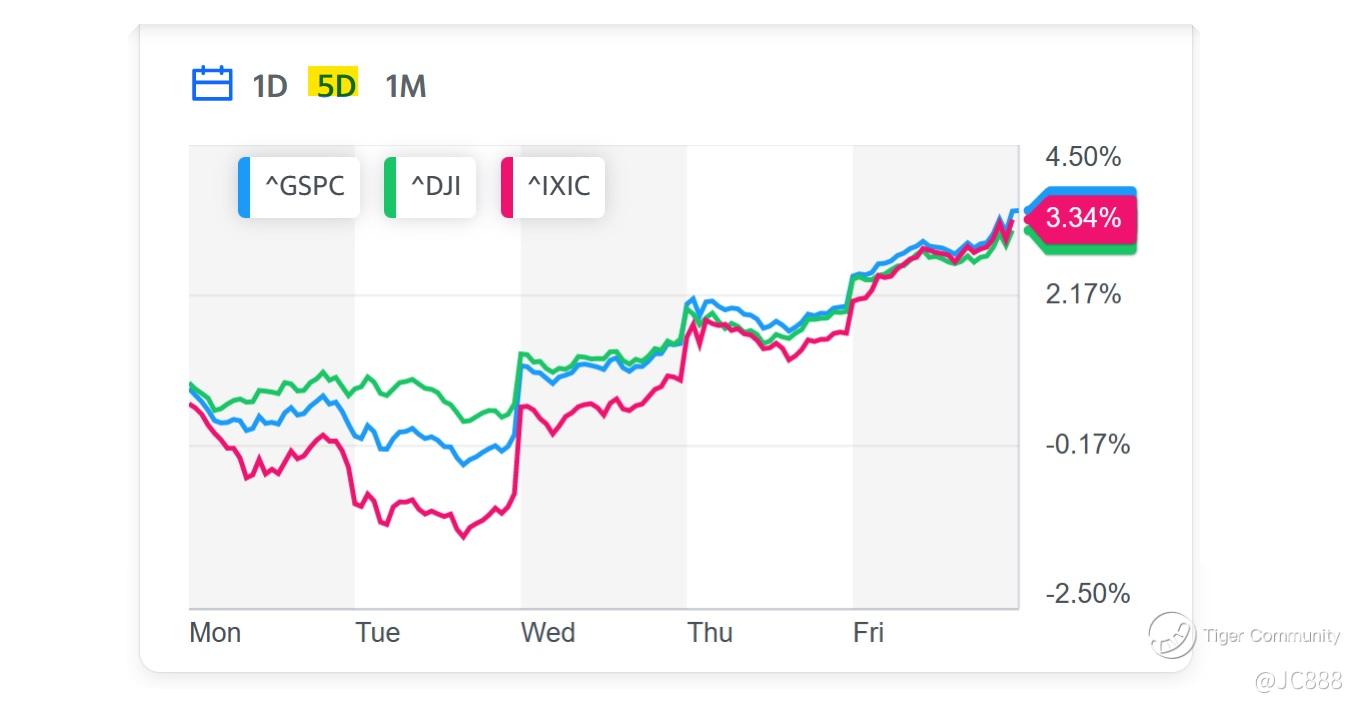The image size is (1369, 711).
Task: Click the pink ^IXIC color bar
Action: tap(507, 187)
